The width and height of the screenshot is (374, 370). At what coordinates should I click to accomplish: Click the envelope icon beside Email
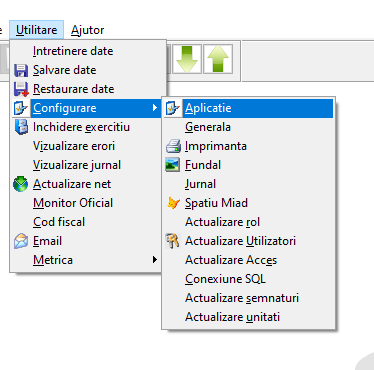pos(21,241)
